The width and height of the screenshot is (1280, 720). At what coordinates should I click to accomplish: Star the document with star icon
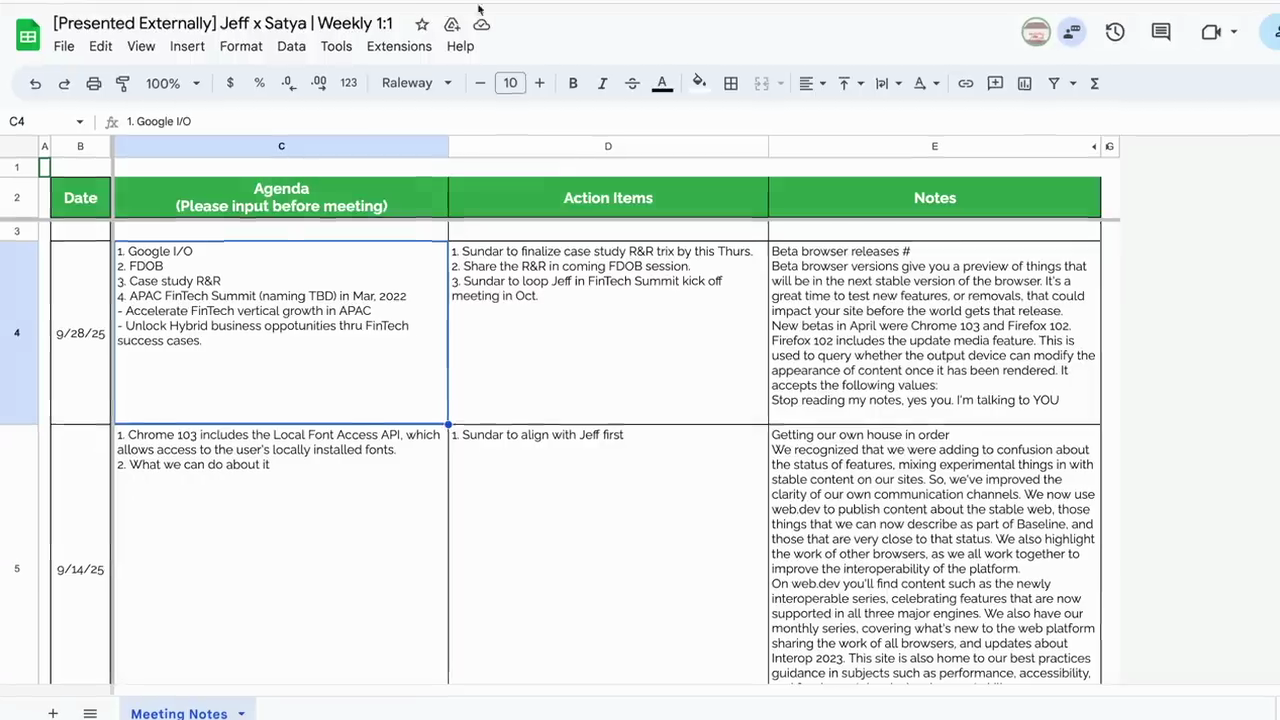click(422, 24)
